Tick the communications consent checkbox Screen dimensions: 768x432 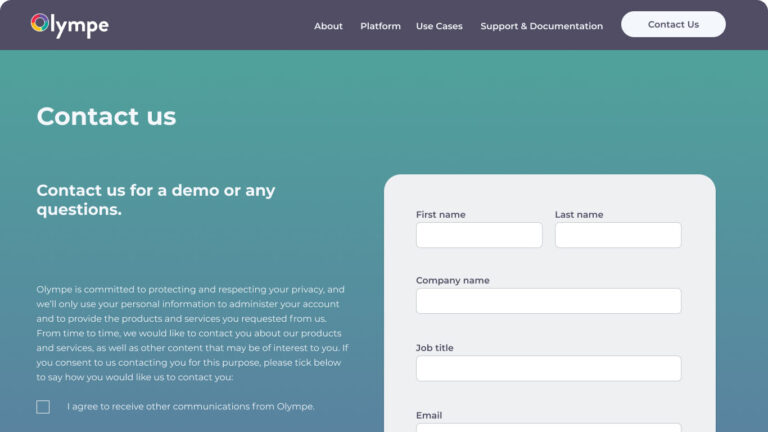click(43, 407)
